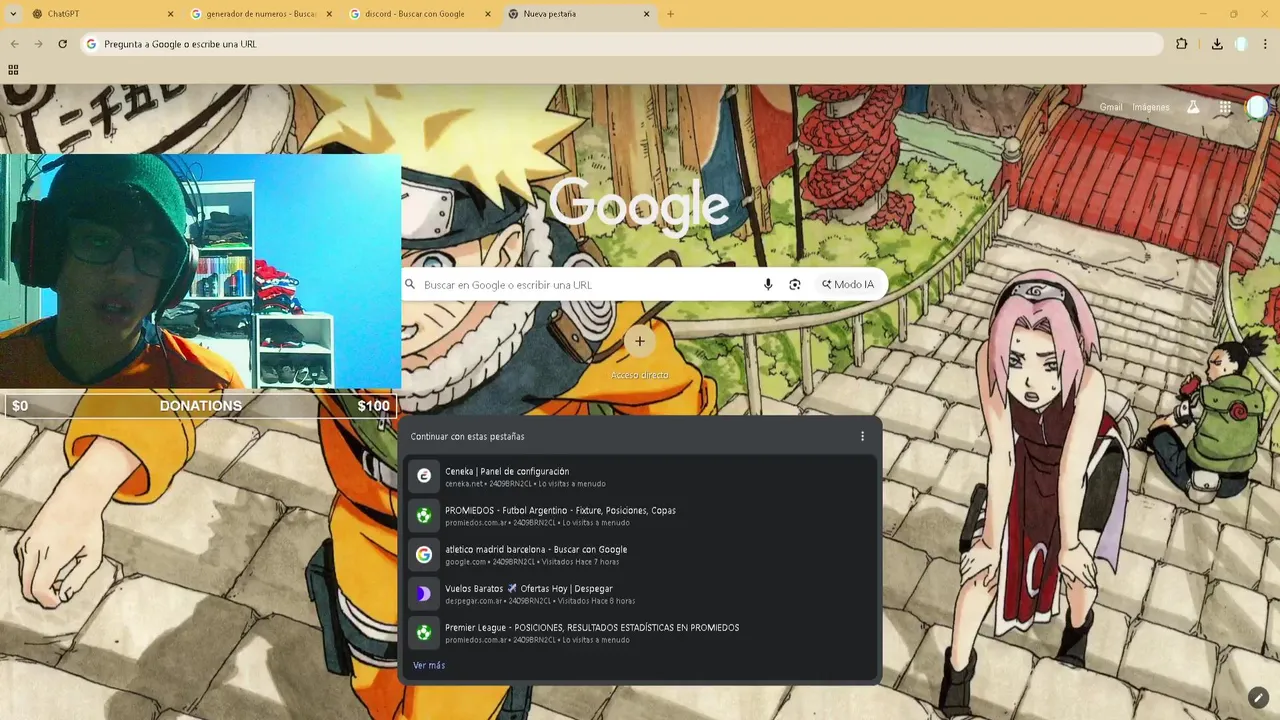The height and width of the screenshot is (720, 1280).
Task: Go back with the browser back arrow
Action: (x=14, y=44)
